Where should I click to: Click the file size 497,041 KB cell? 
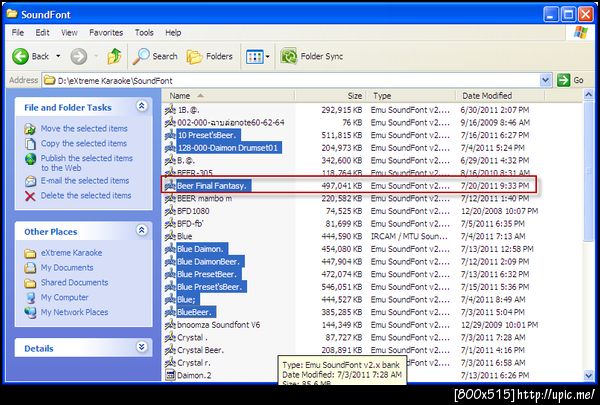click(342, 186)
